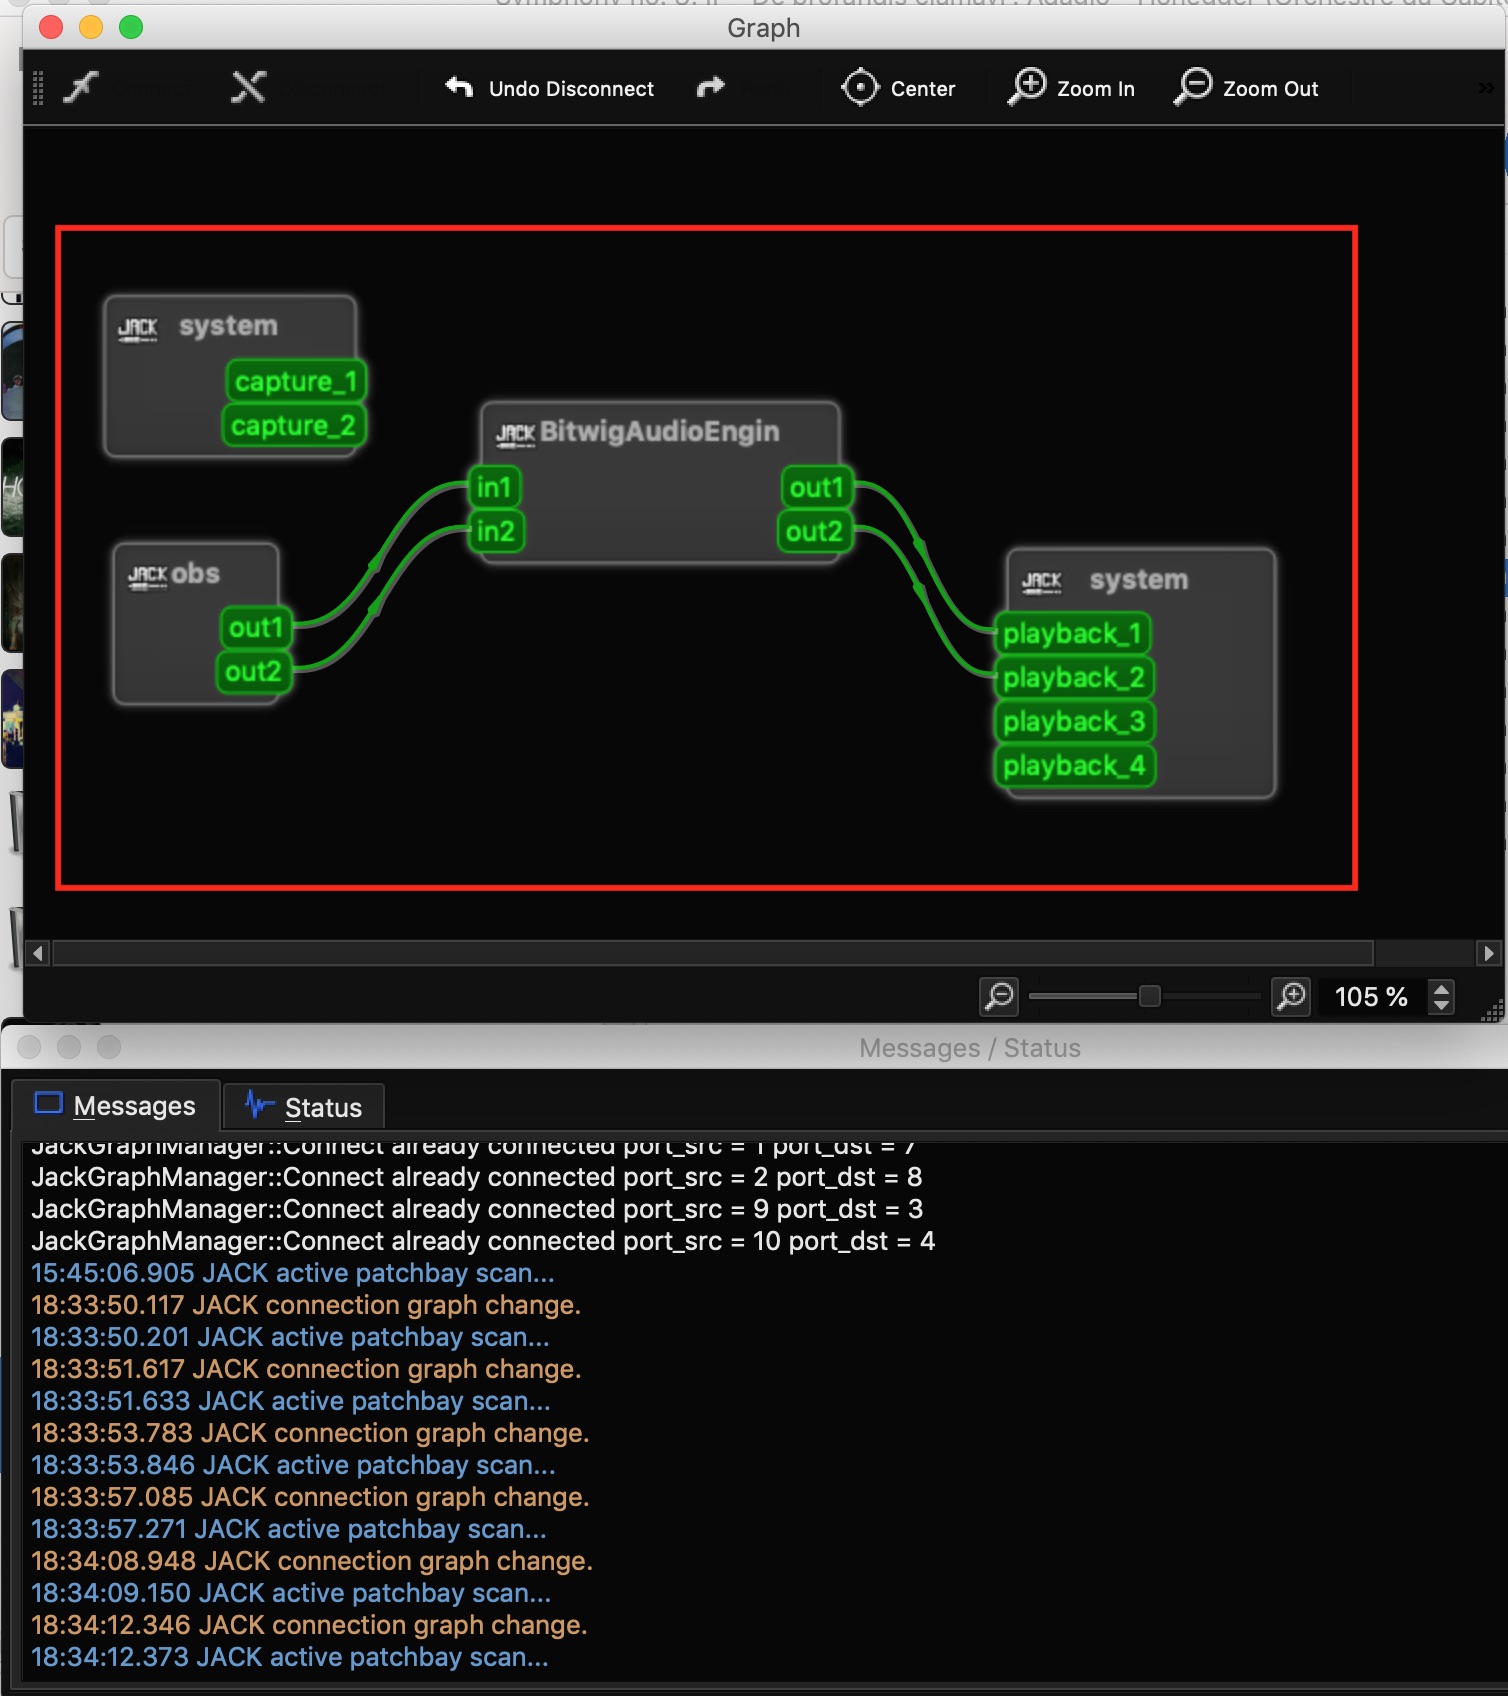Click the 18:34:12.373 active patchbay scan line
Screen dimensions: 1508x1696
289,1657
